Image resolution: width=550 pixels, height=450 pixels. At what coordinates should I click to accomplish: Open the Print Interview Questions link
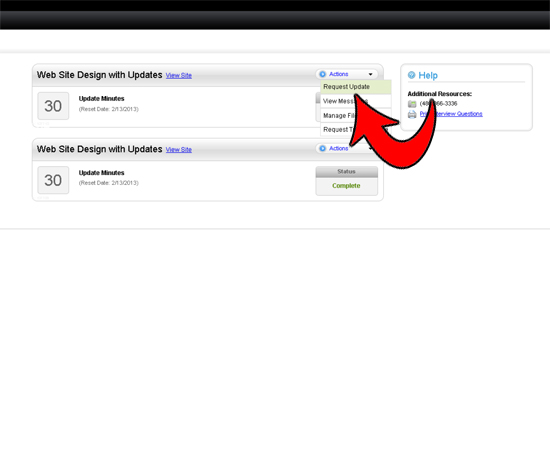[x=451, y=114]
